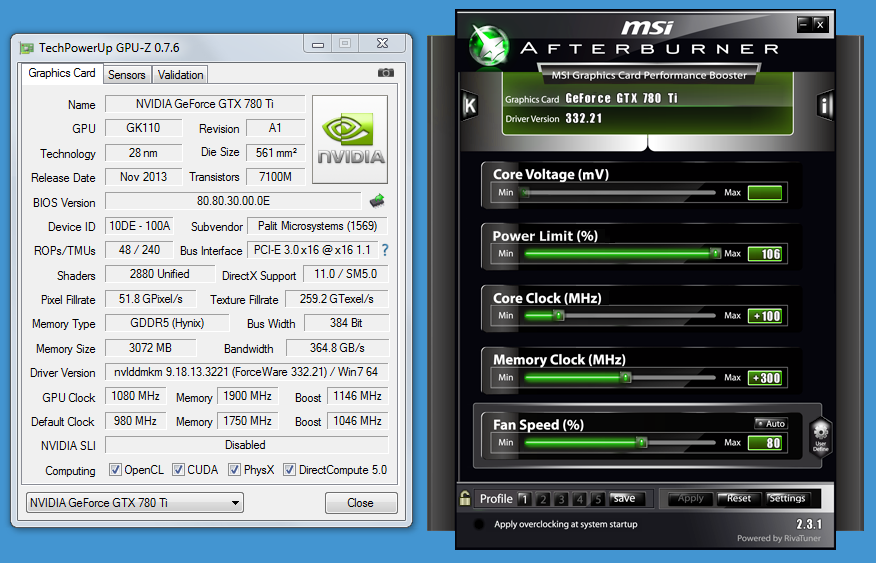The height and width of the screenshot is (563, 876).
Task: Click the Power Limit slider handle
Action: 715,254
